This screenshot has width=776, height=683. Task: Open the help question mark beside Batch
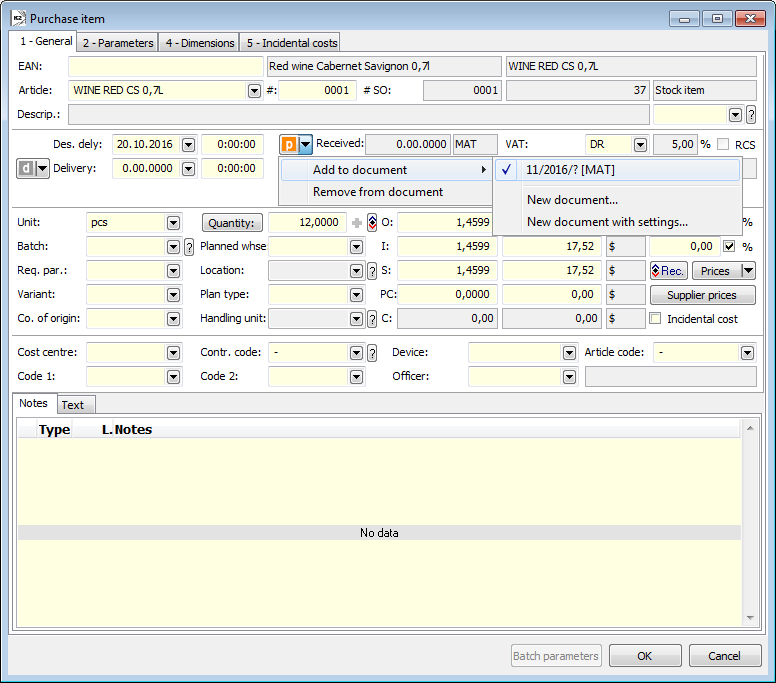pos(189,247)
